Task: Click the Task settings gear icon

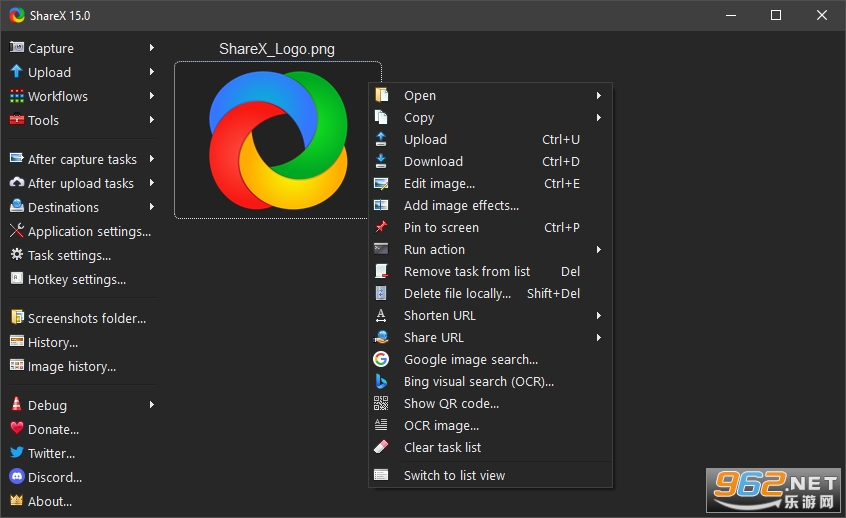Action: (17, 254)
